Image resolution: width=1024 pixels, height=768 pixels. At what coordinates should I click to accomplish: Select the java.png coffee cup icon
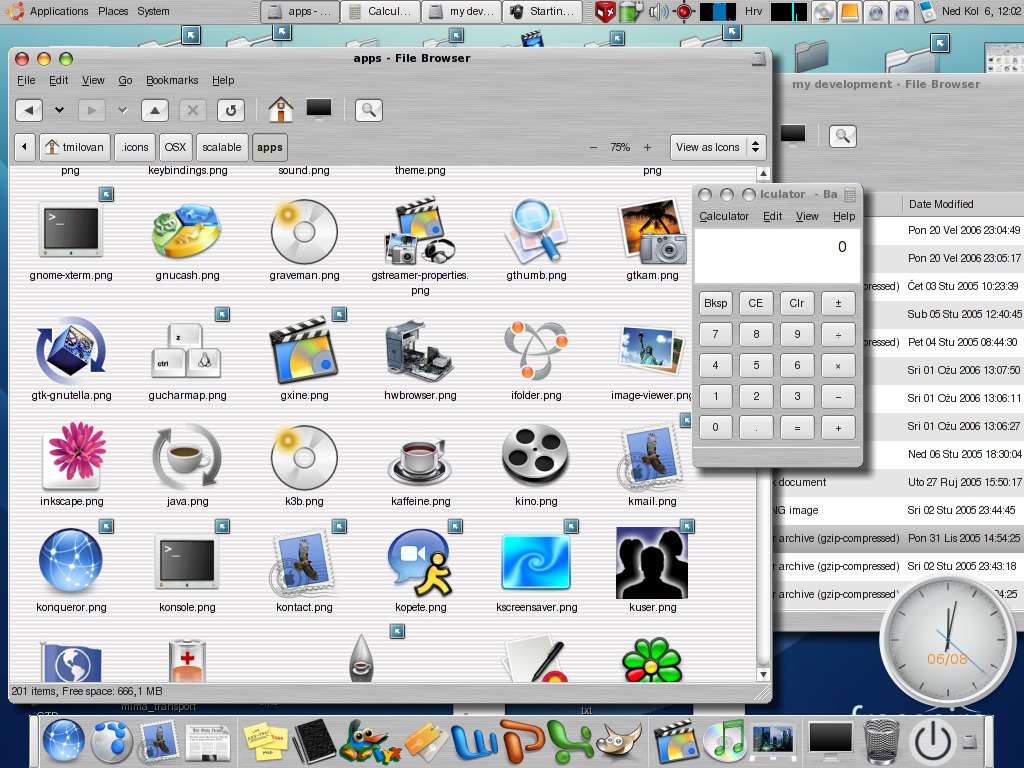(x=187, y=456)
